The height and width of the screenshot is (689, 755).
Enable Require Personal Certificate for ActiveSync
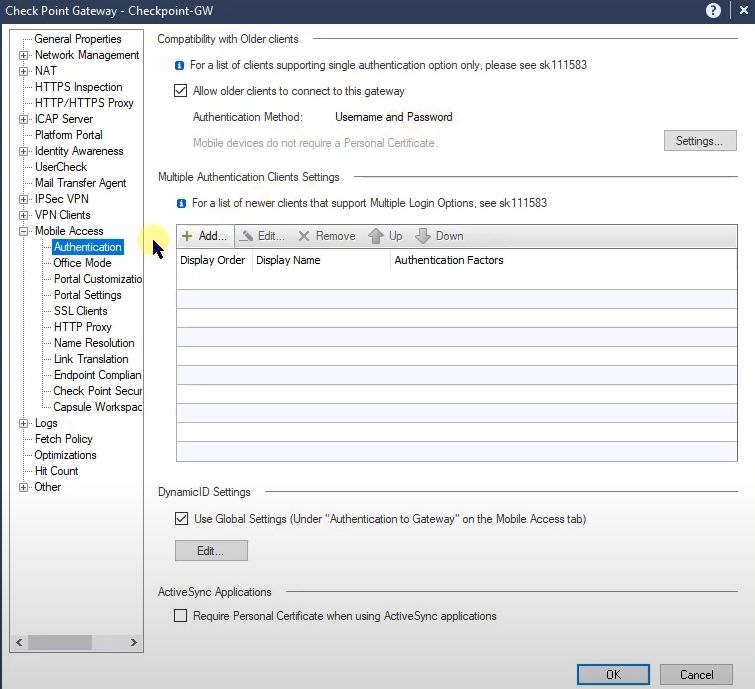coord(181,616)
